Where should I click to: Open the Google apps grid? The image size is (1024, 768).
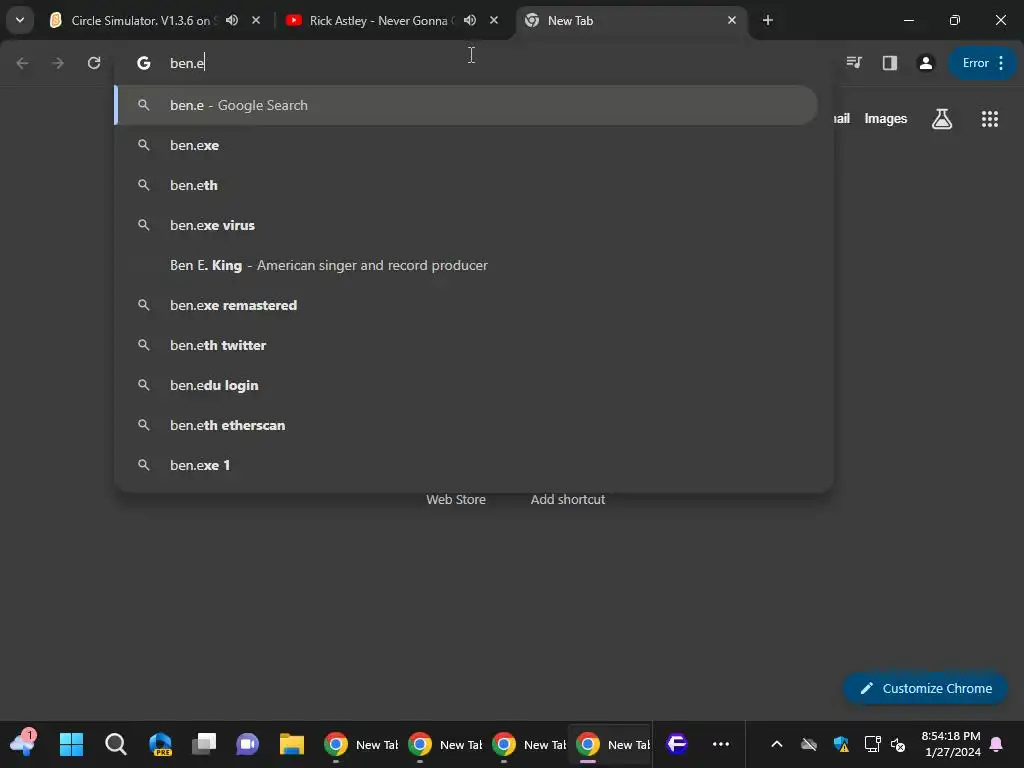point(989,119)
